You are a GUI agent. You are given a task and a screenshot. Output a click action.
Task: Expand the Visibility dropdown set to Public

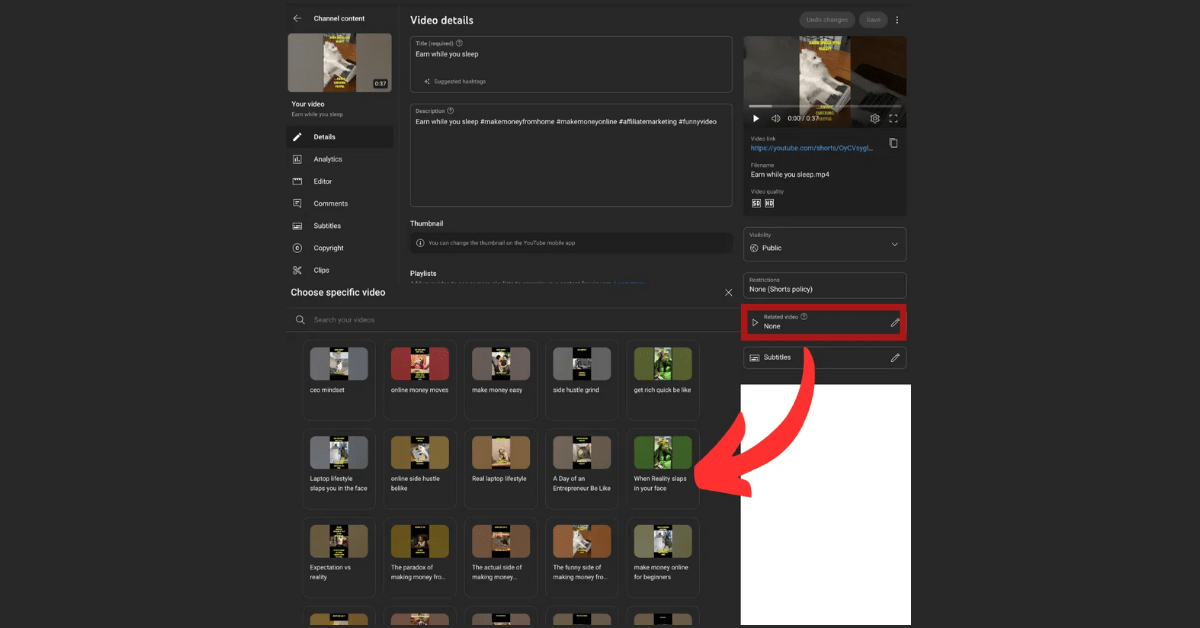pyautogui.click(x=825, y=244)
